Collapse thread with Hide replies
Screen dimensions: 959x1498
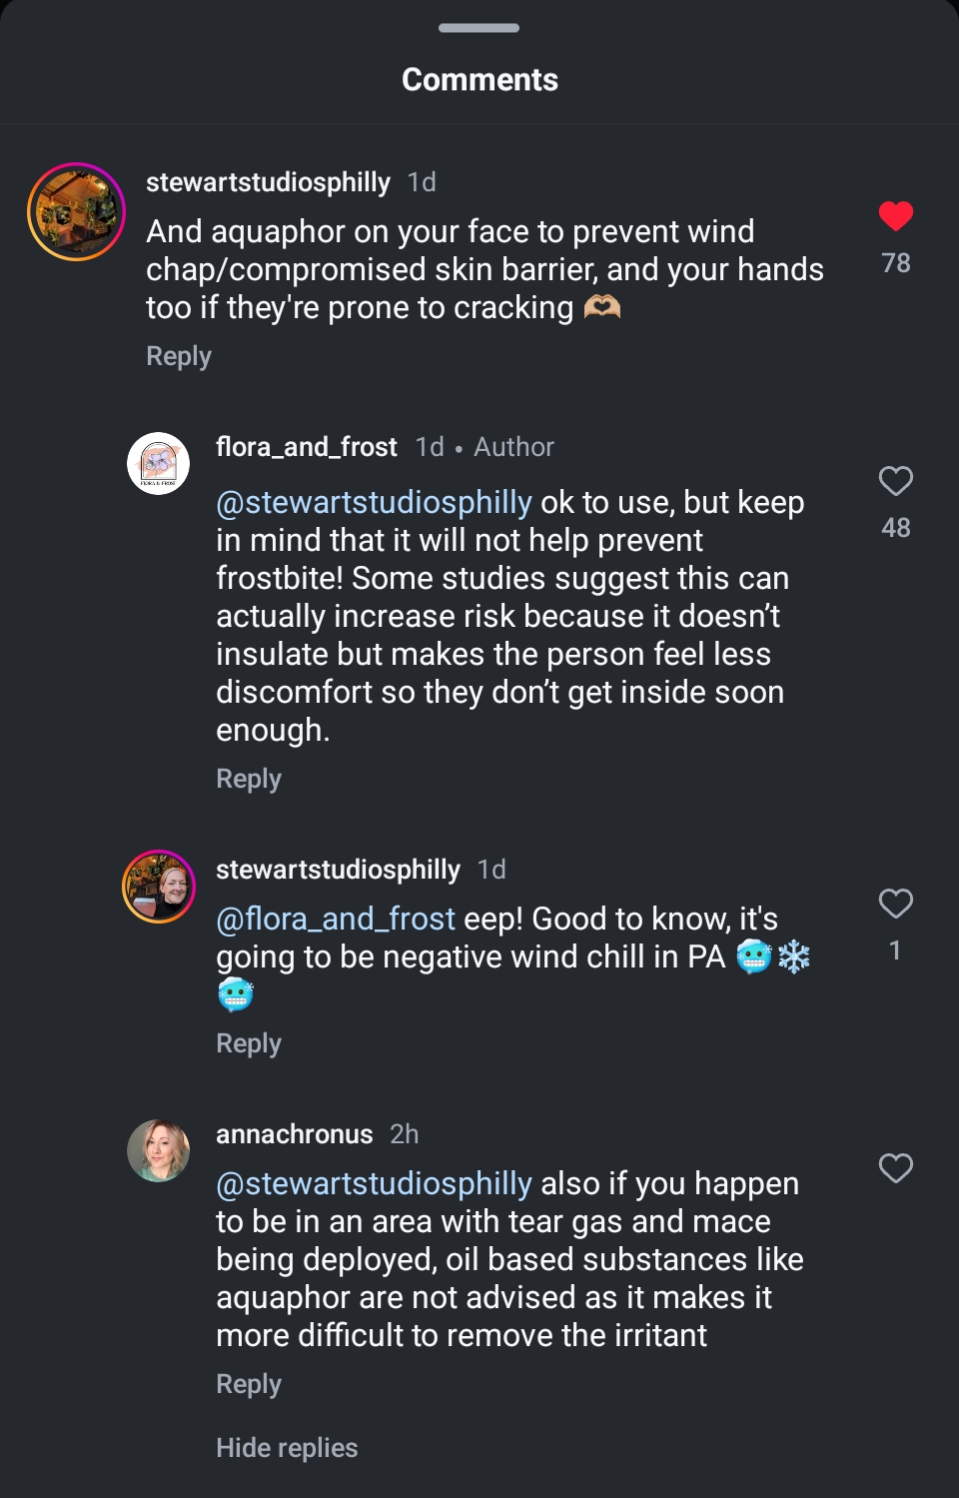click(286, 1448)
